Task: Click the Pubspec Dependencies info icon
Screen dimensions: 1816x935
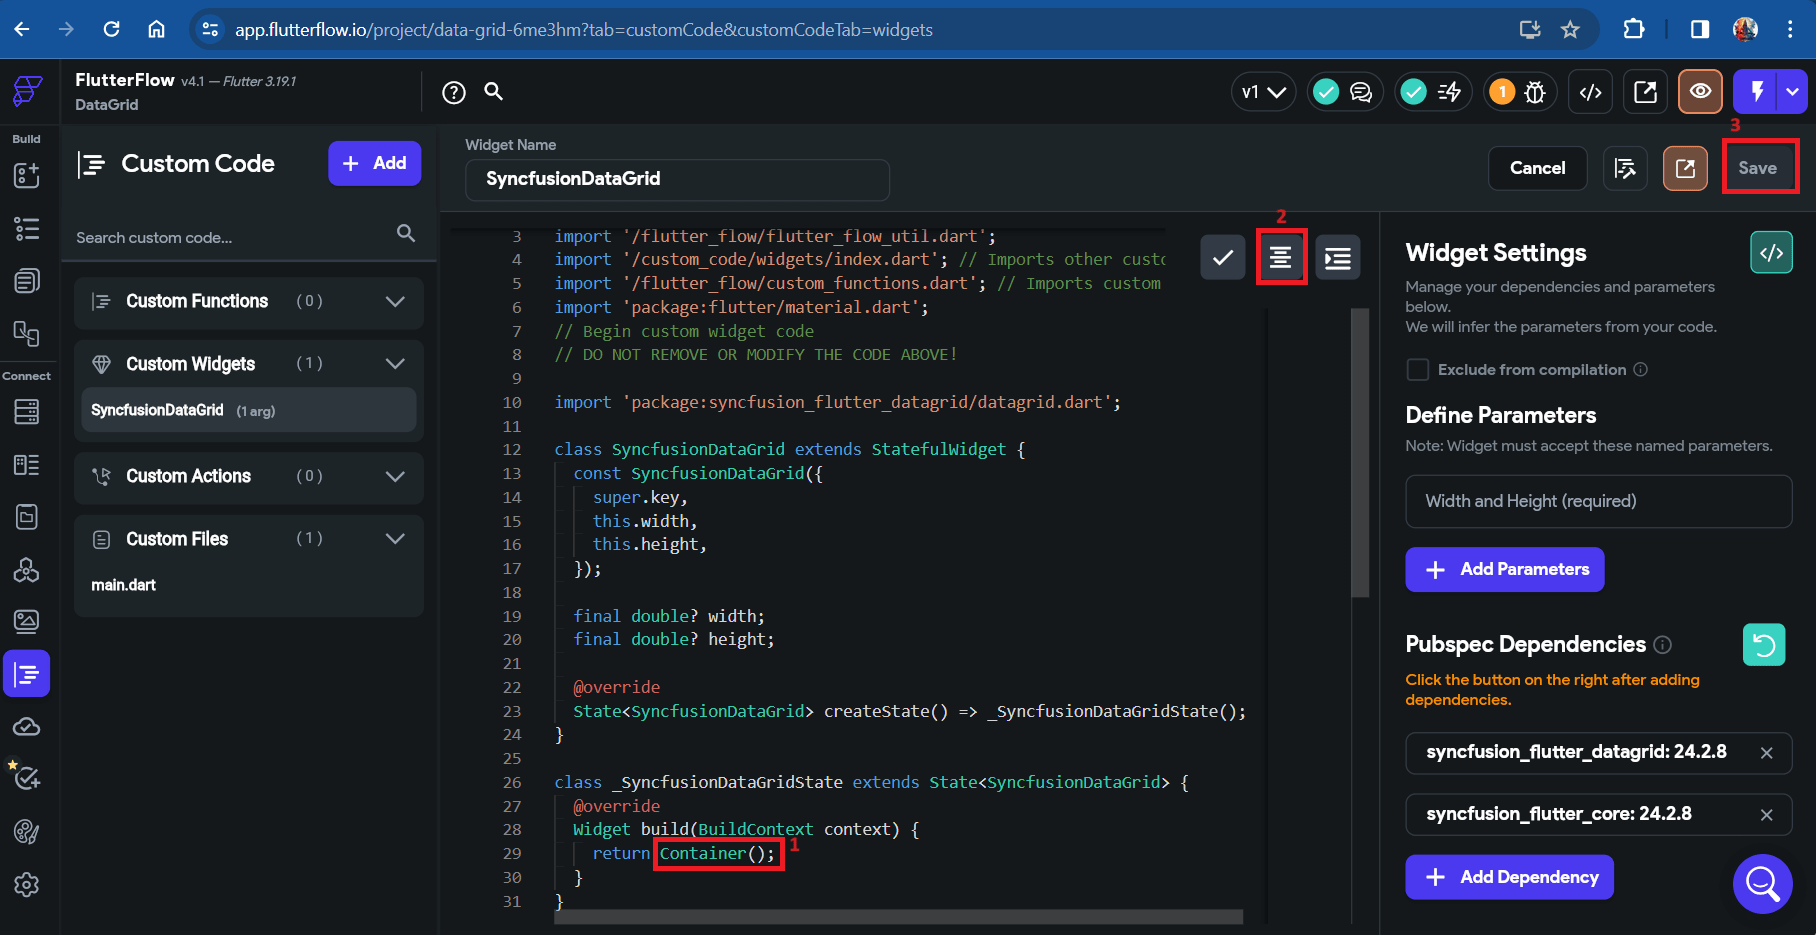Action: click(1662, 645)
